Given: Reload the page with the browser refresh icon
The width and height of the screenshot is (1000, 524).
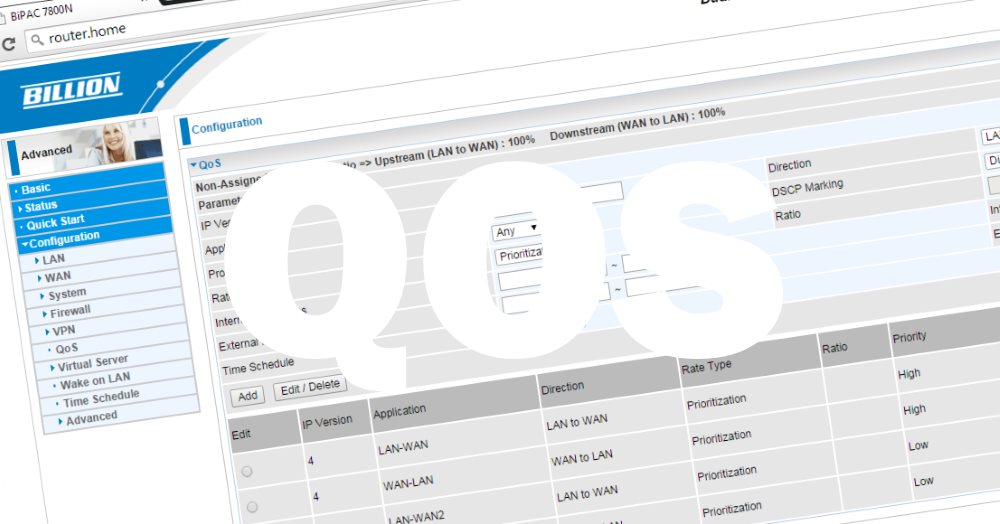Looking at the screenshot, I should pos(8,44).
